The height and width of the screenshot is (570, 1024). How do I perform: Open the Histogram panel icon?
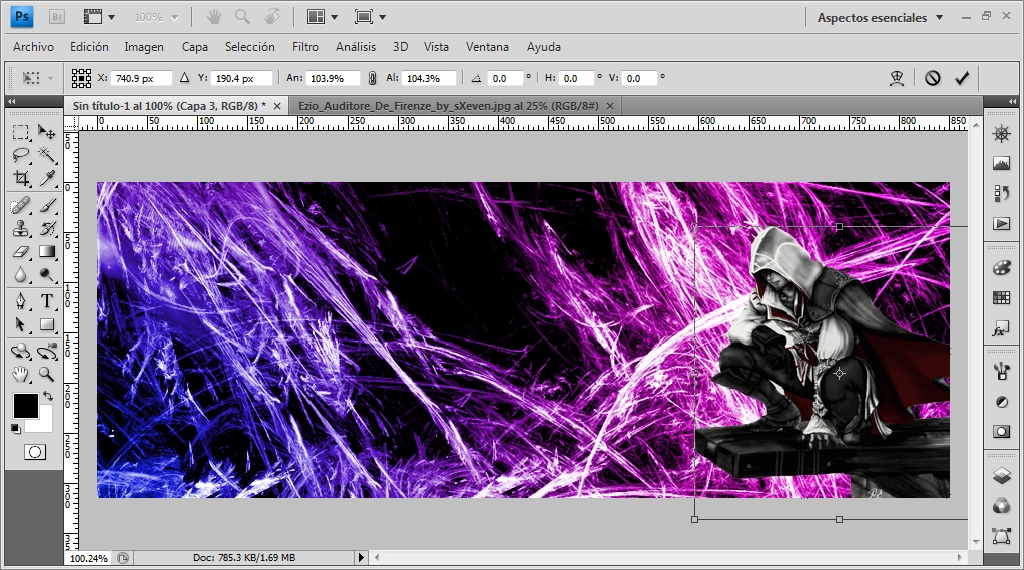[x=1001, y=163]
